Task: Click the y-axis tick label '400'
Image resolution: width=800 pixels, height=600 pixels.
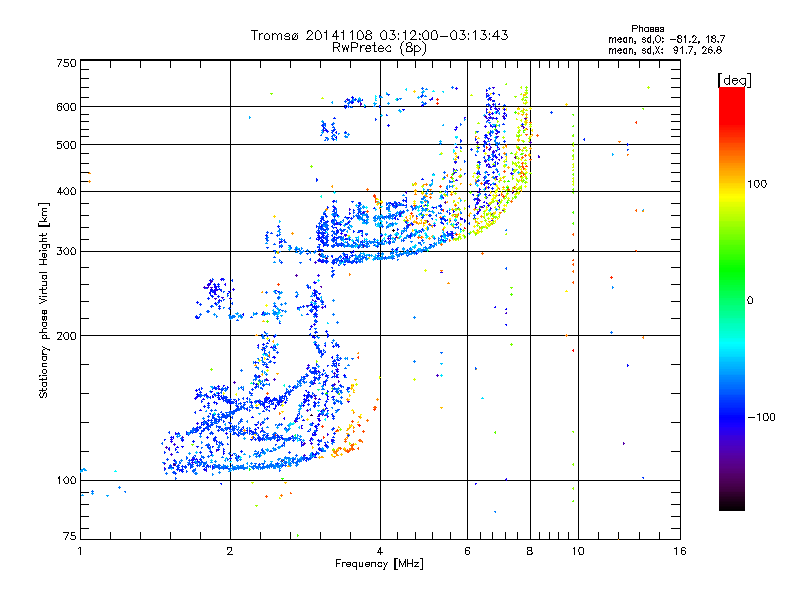Action: click(66, 191)
